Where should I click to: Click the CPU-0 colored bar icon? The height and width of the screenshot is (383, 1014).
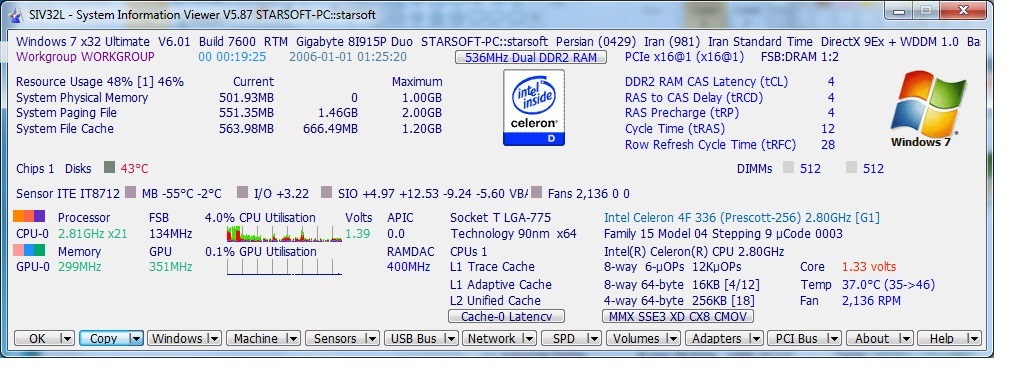tap(29, 217)
